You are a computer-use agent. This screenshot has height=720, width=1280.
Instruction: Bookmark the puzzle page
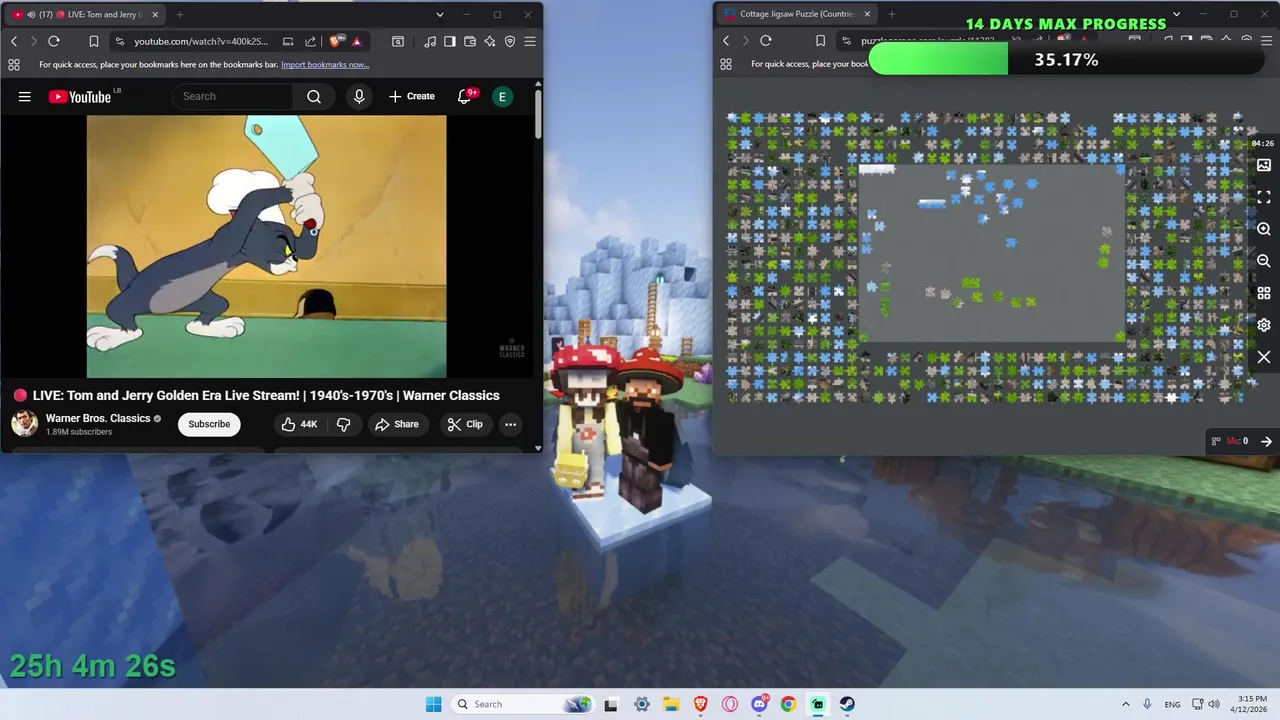click(820, 40)
